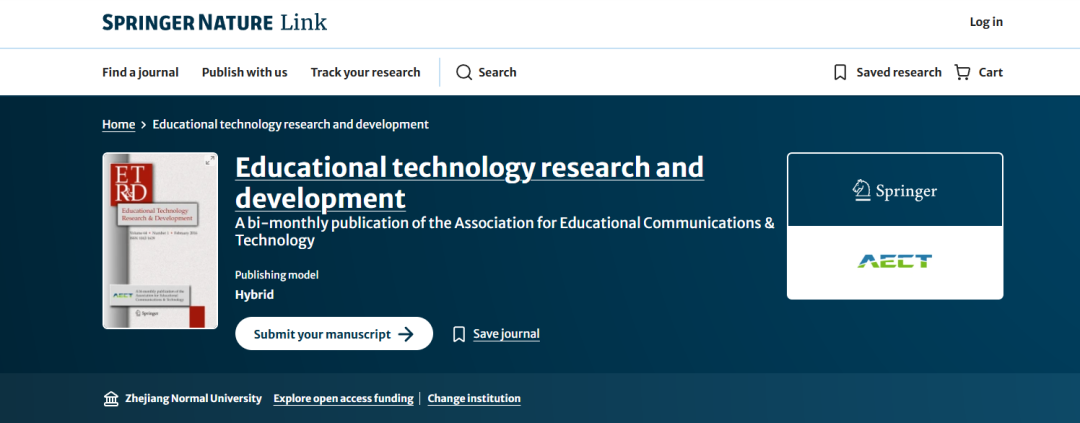Click the Change institution link

474,398
